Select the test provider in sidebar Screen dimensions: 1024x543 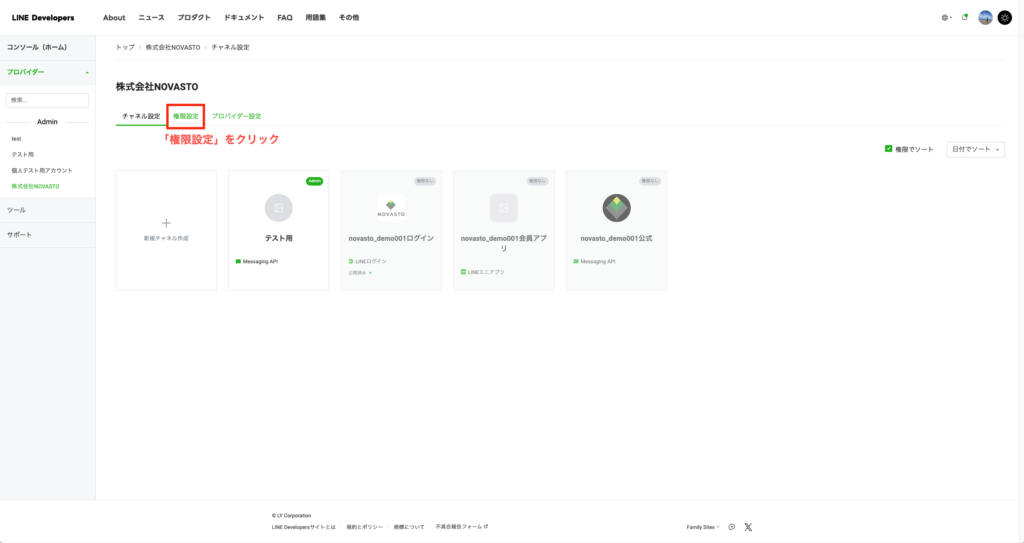(16, 139)
